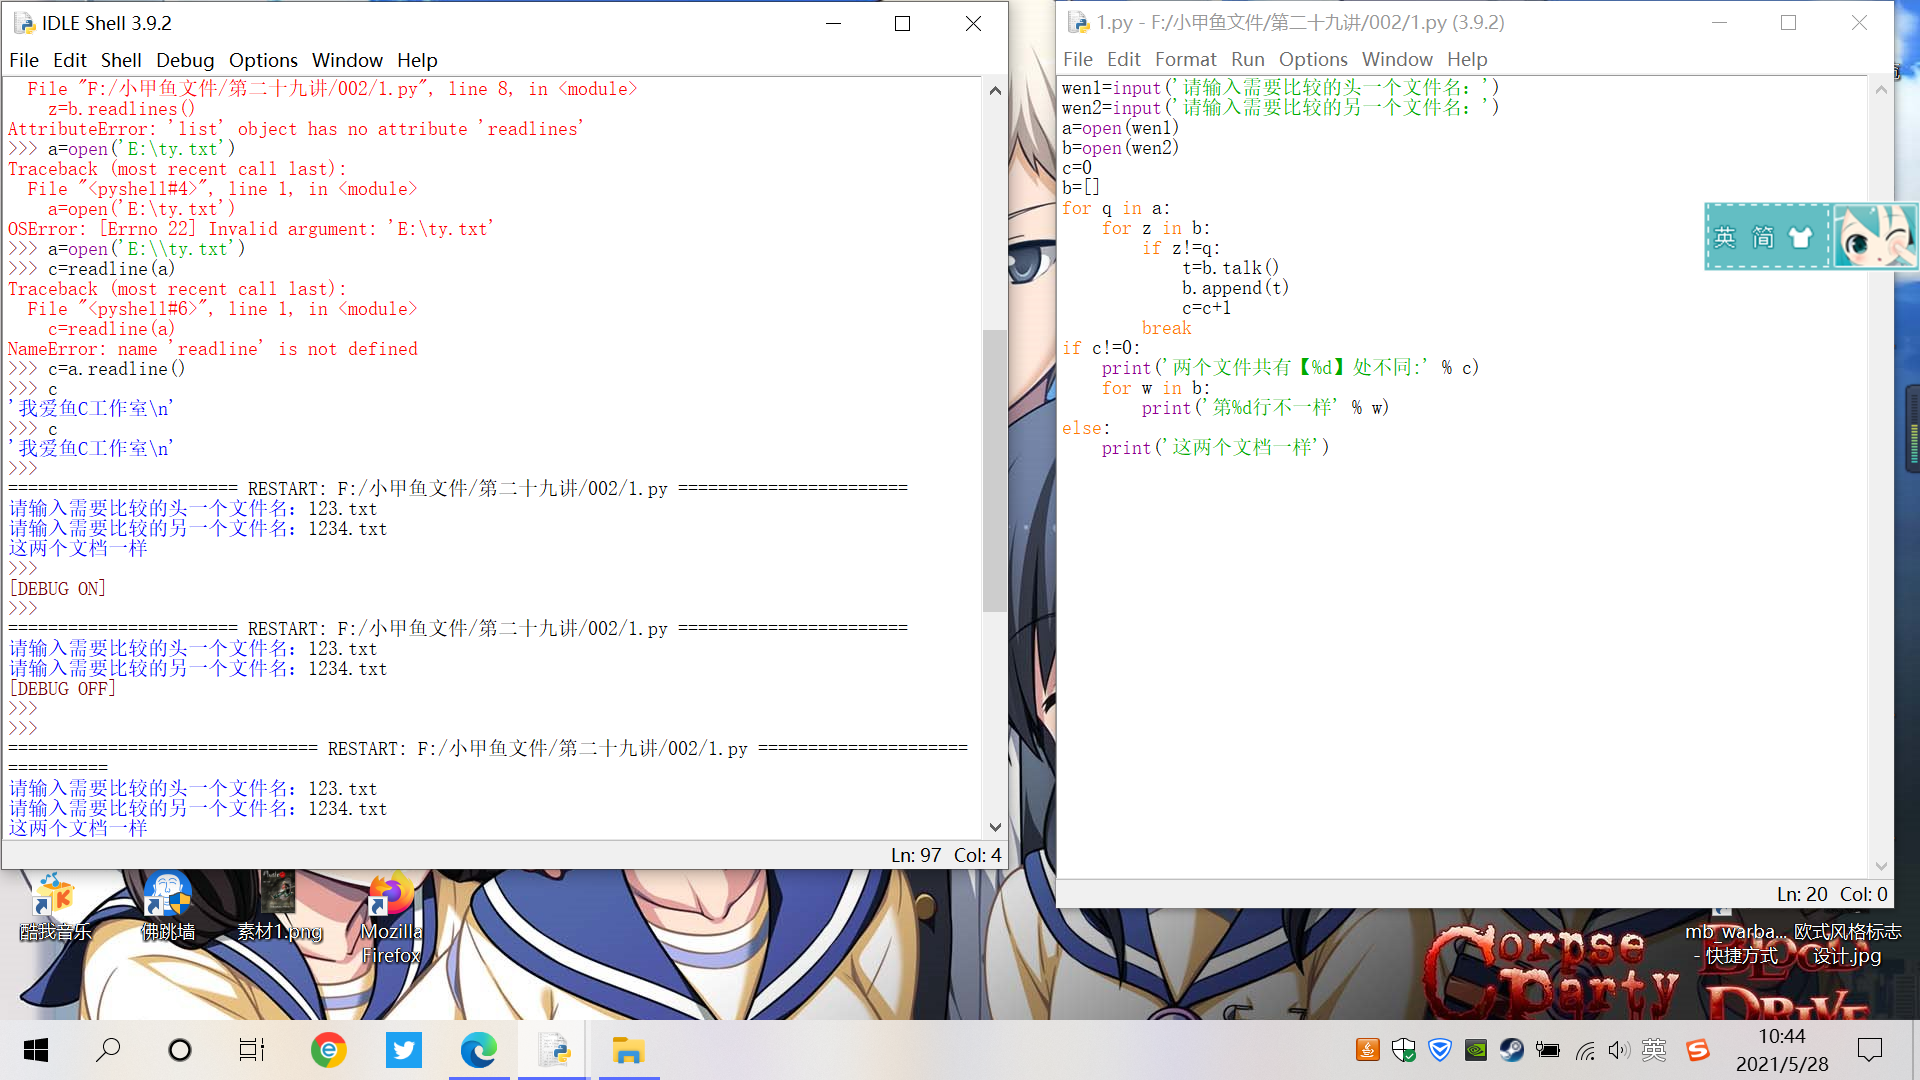The image size is (1920, 1080).
Task: Open skin shirt icon on Sogou bar
Action: click(1800, 237)
